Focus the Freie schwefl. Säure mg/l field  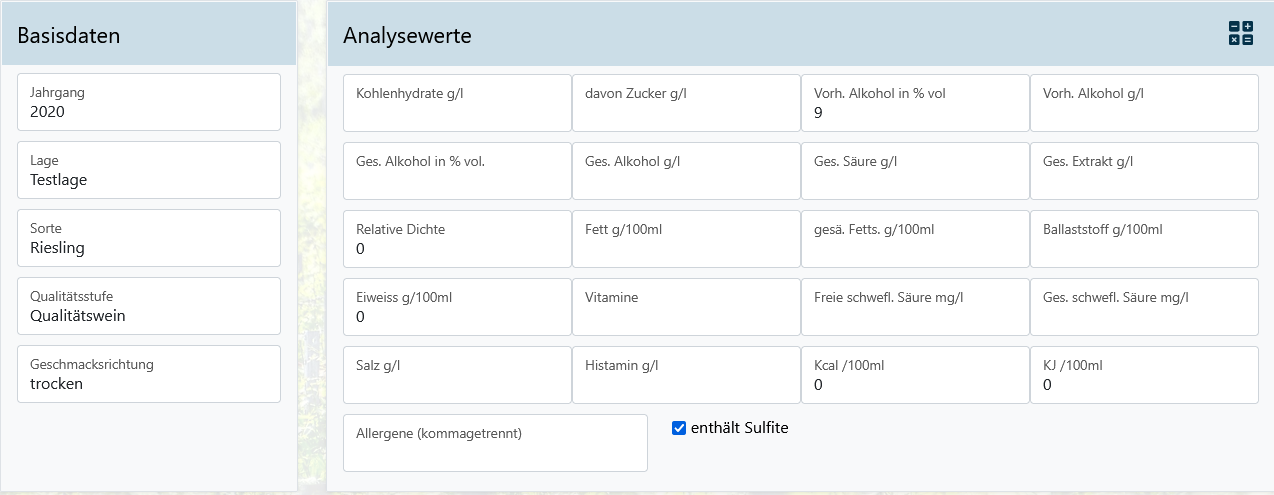point(915,307)
